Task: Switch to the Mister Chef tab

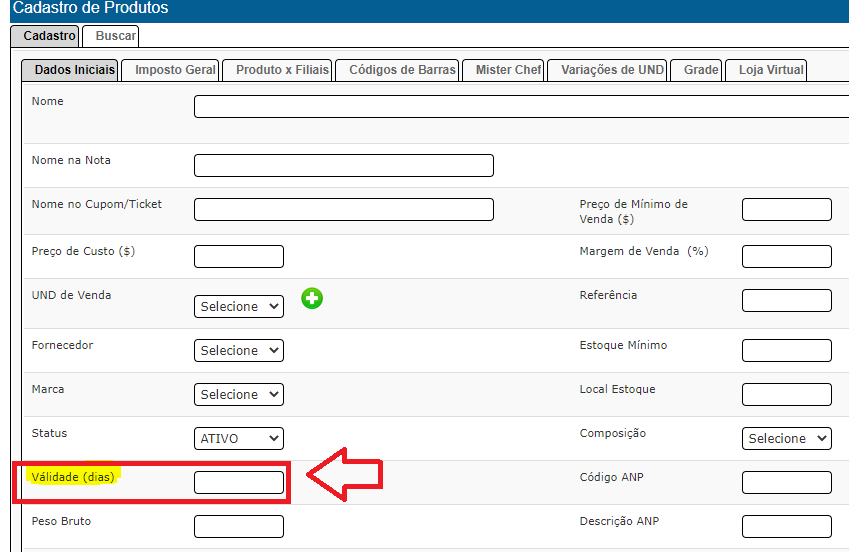Action: tap(503, 70)
